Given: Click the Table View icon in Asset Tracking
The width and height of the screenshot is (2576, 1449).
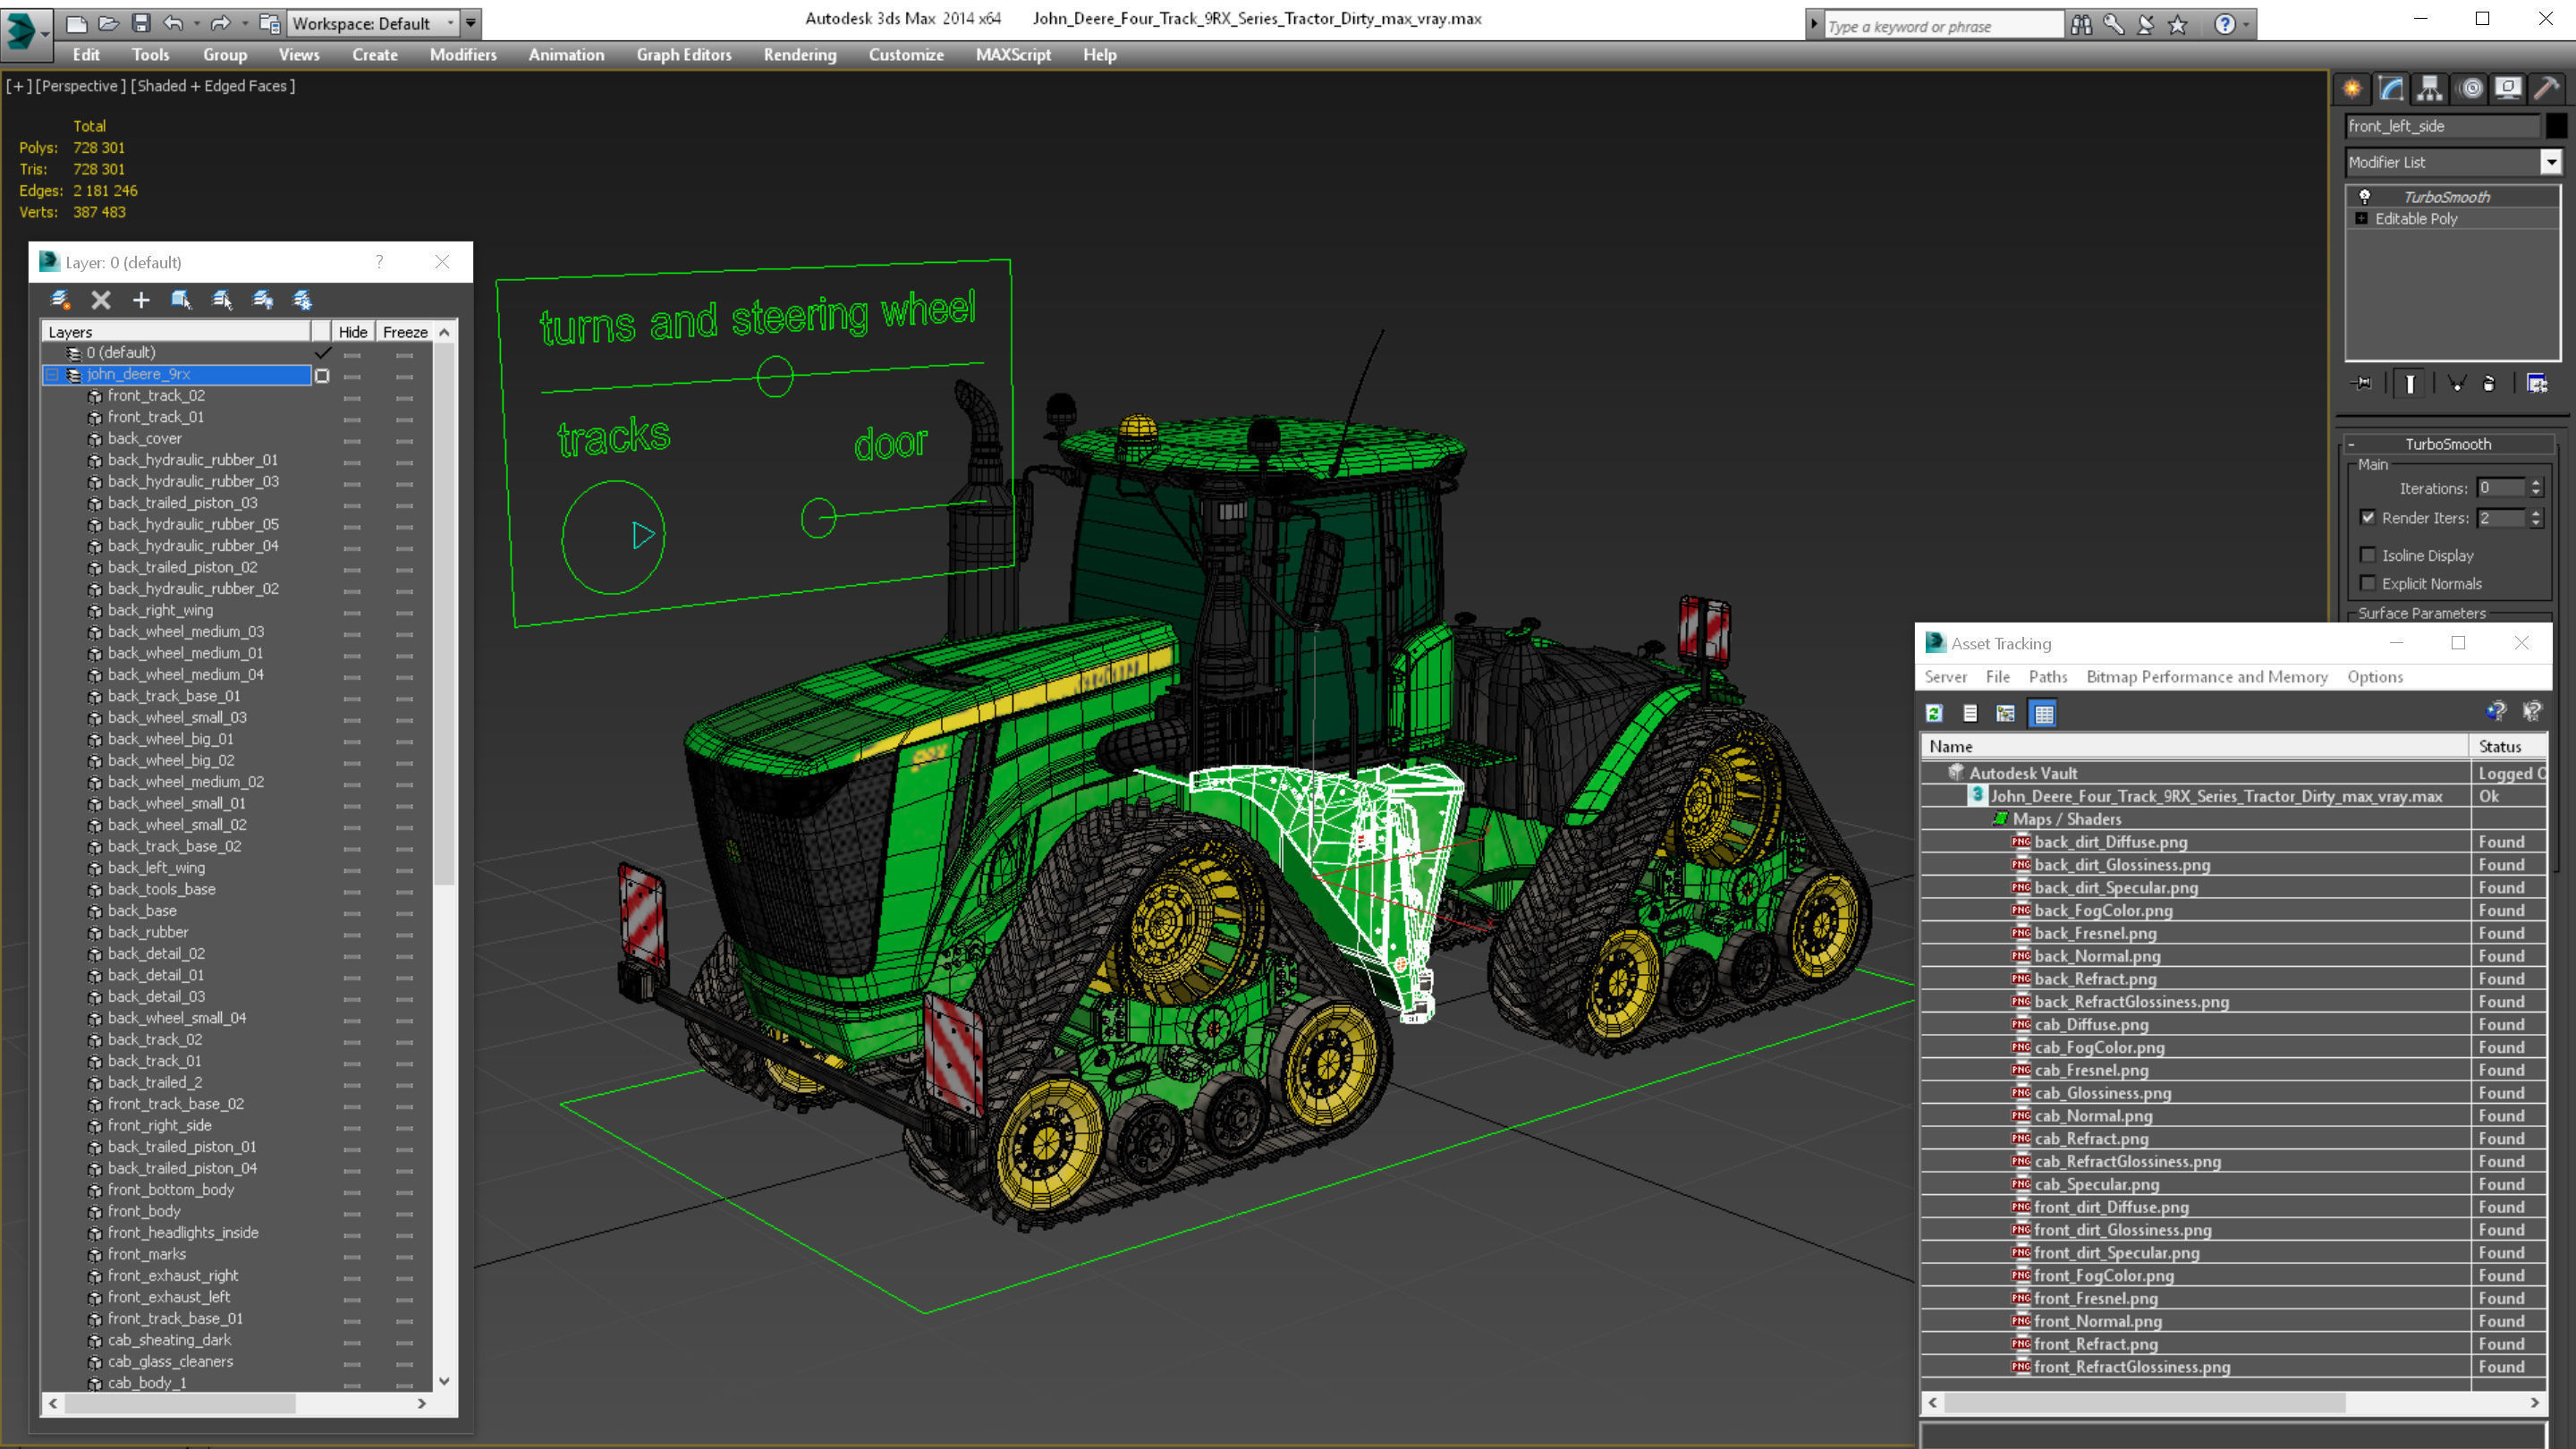Looking at the screenshot, I should tap(2043, 713).
